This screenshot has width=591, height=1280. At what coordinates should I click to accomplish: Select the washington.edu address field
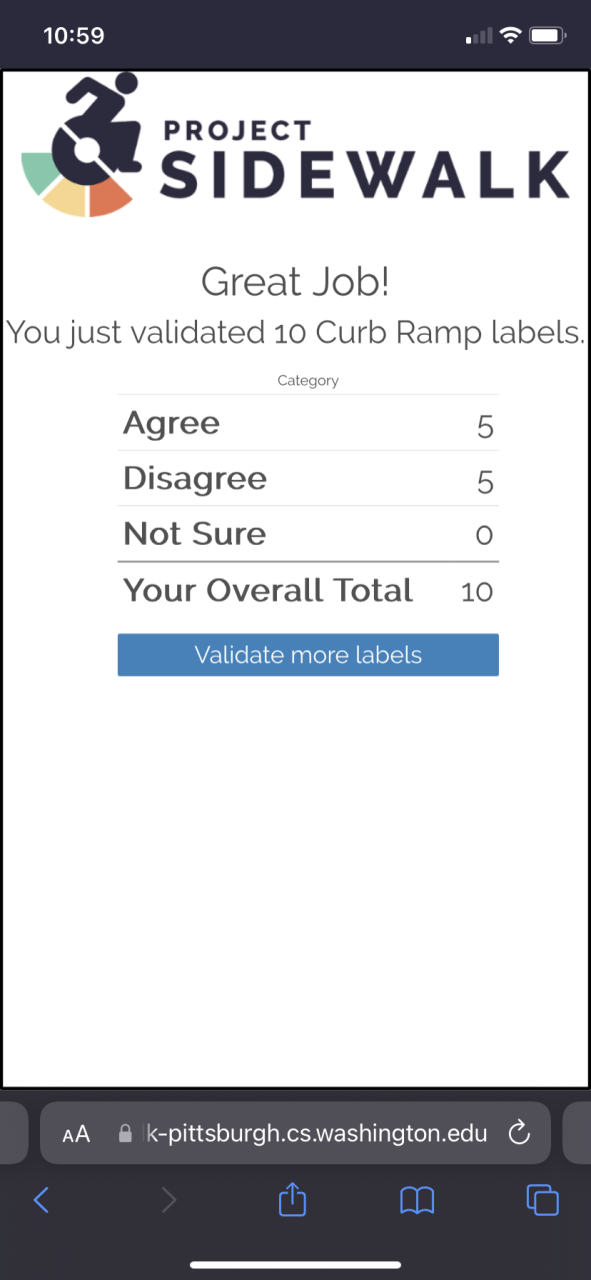coord(295,1133)
